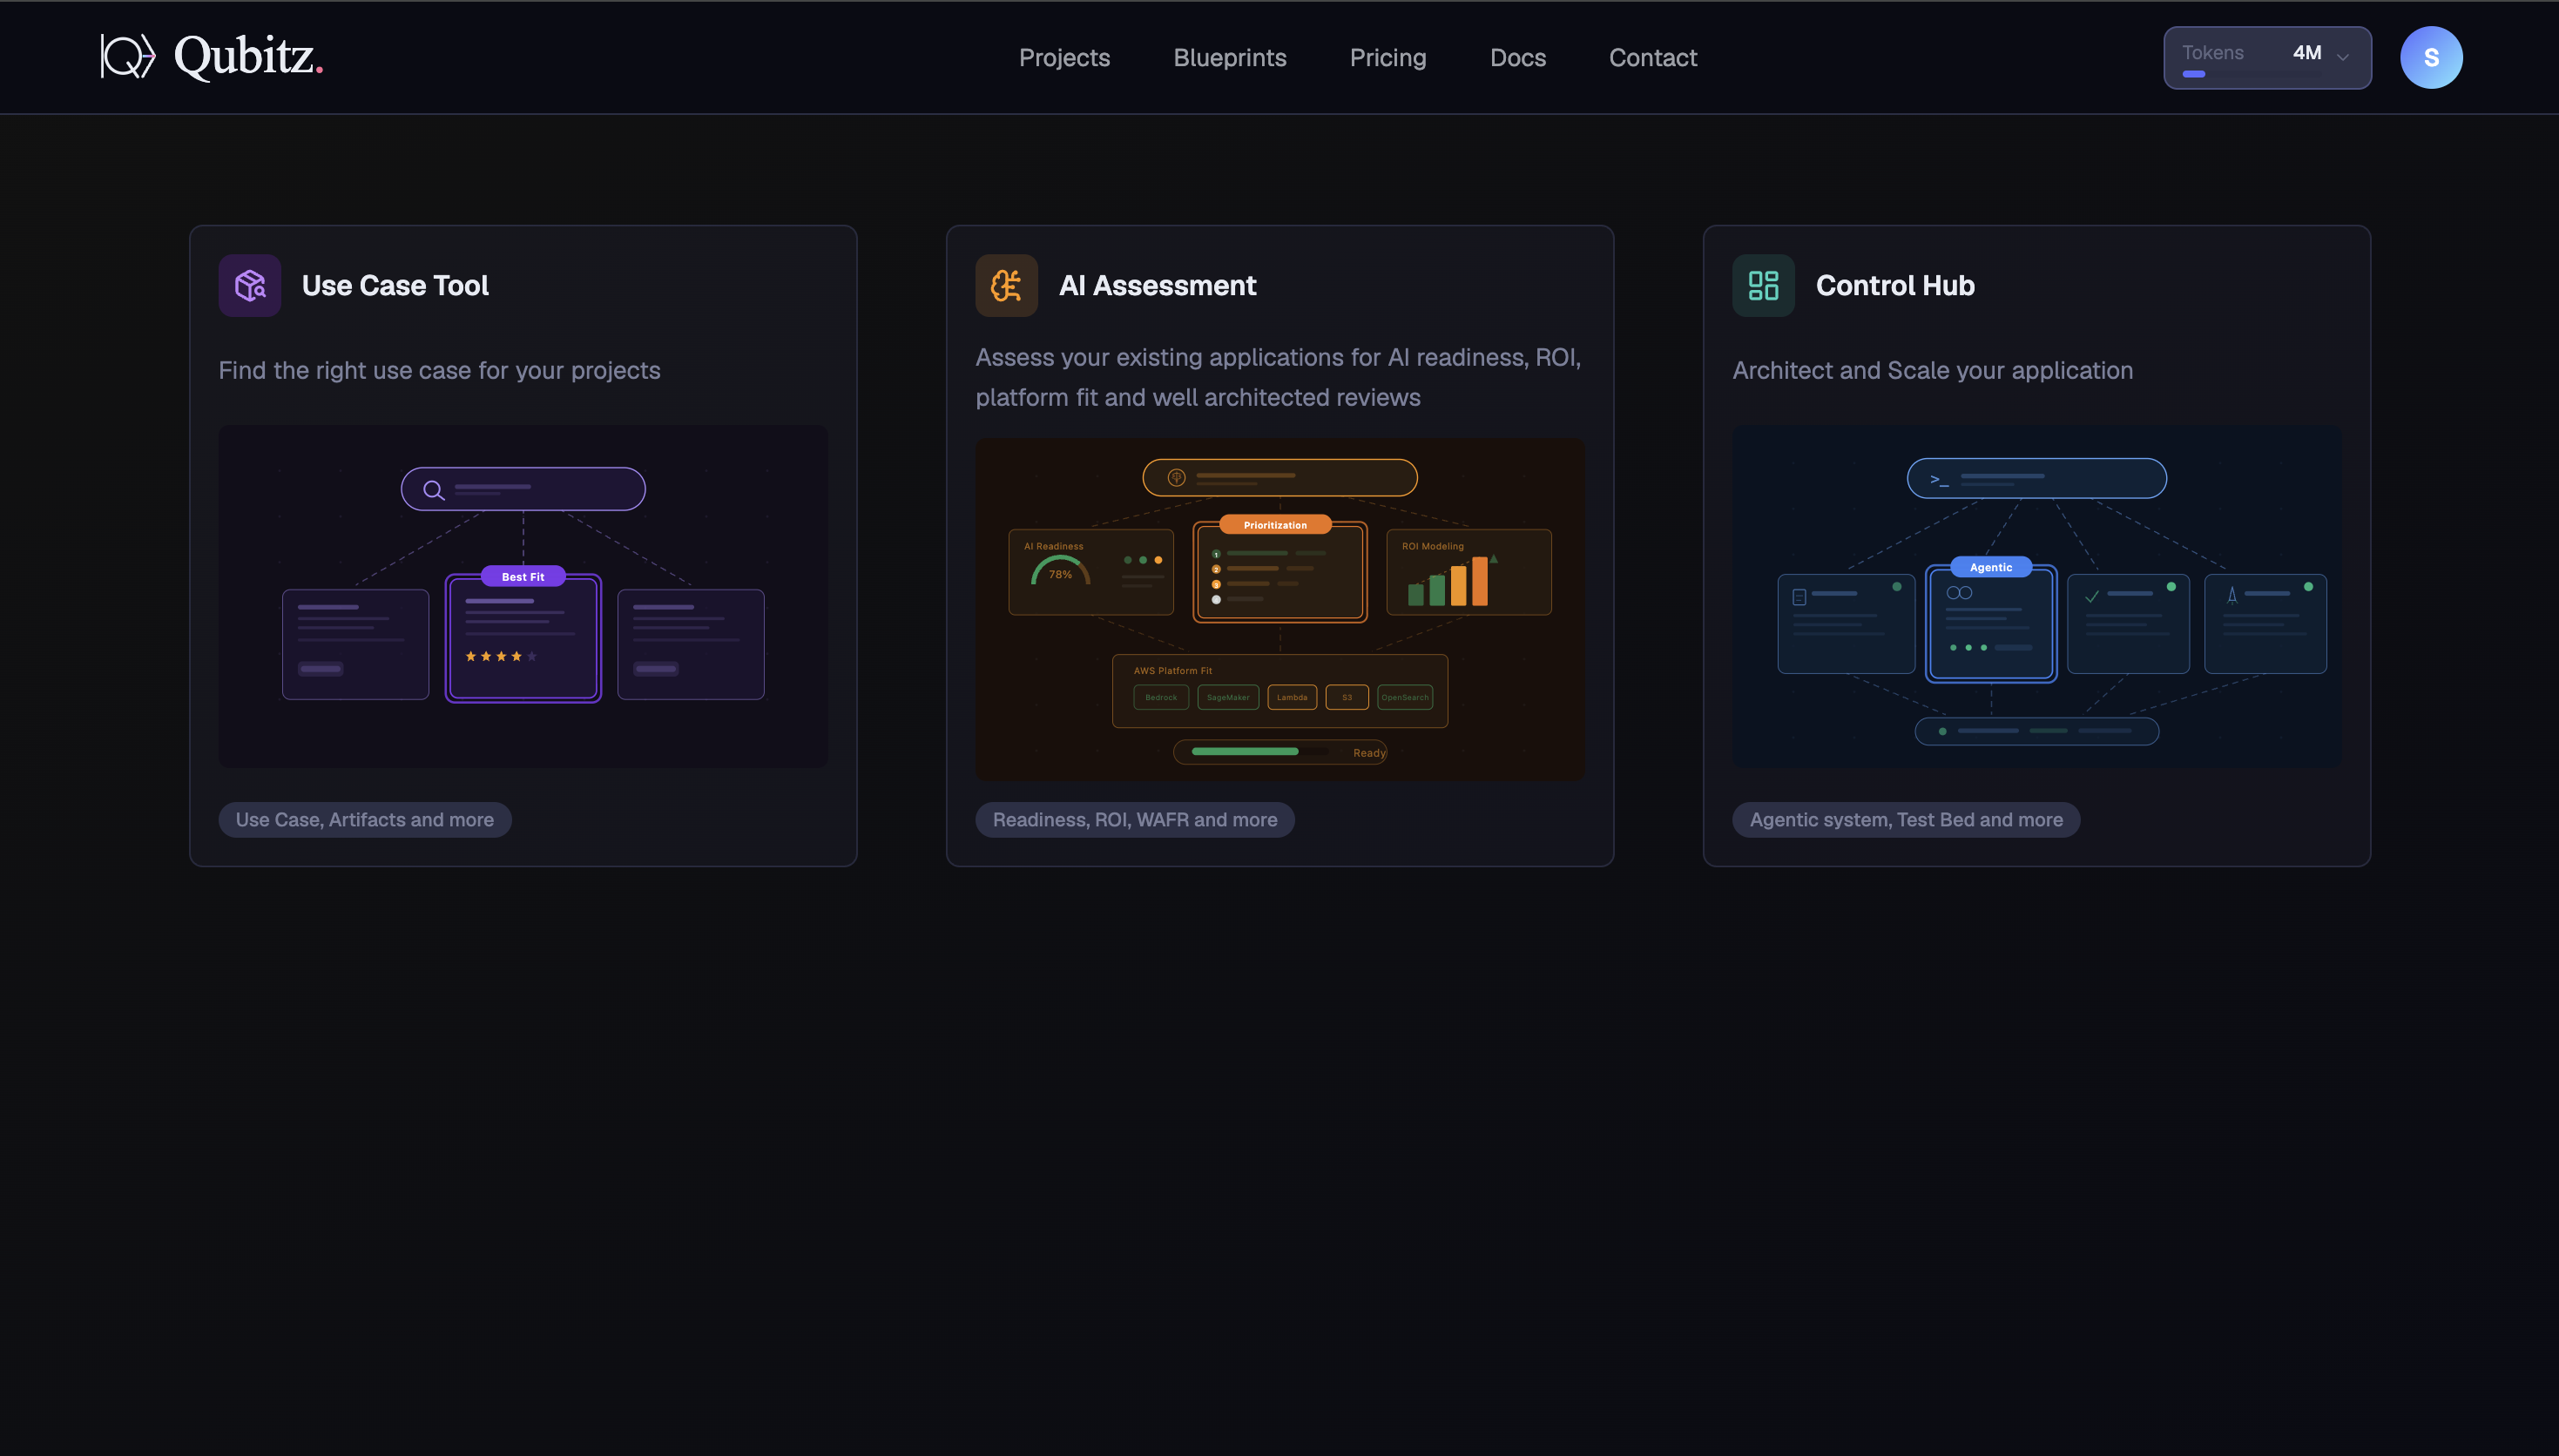Click the 'Use Case, Artifacts and more' tag
Image resolution: width=2559 pixels, height=1456 pixels.
point(365,820)
